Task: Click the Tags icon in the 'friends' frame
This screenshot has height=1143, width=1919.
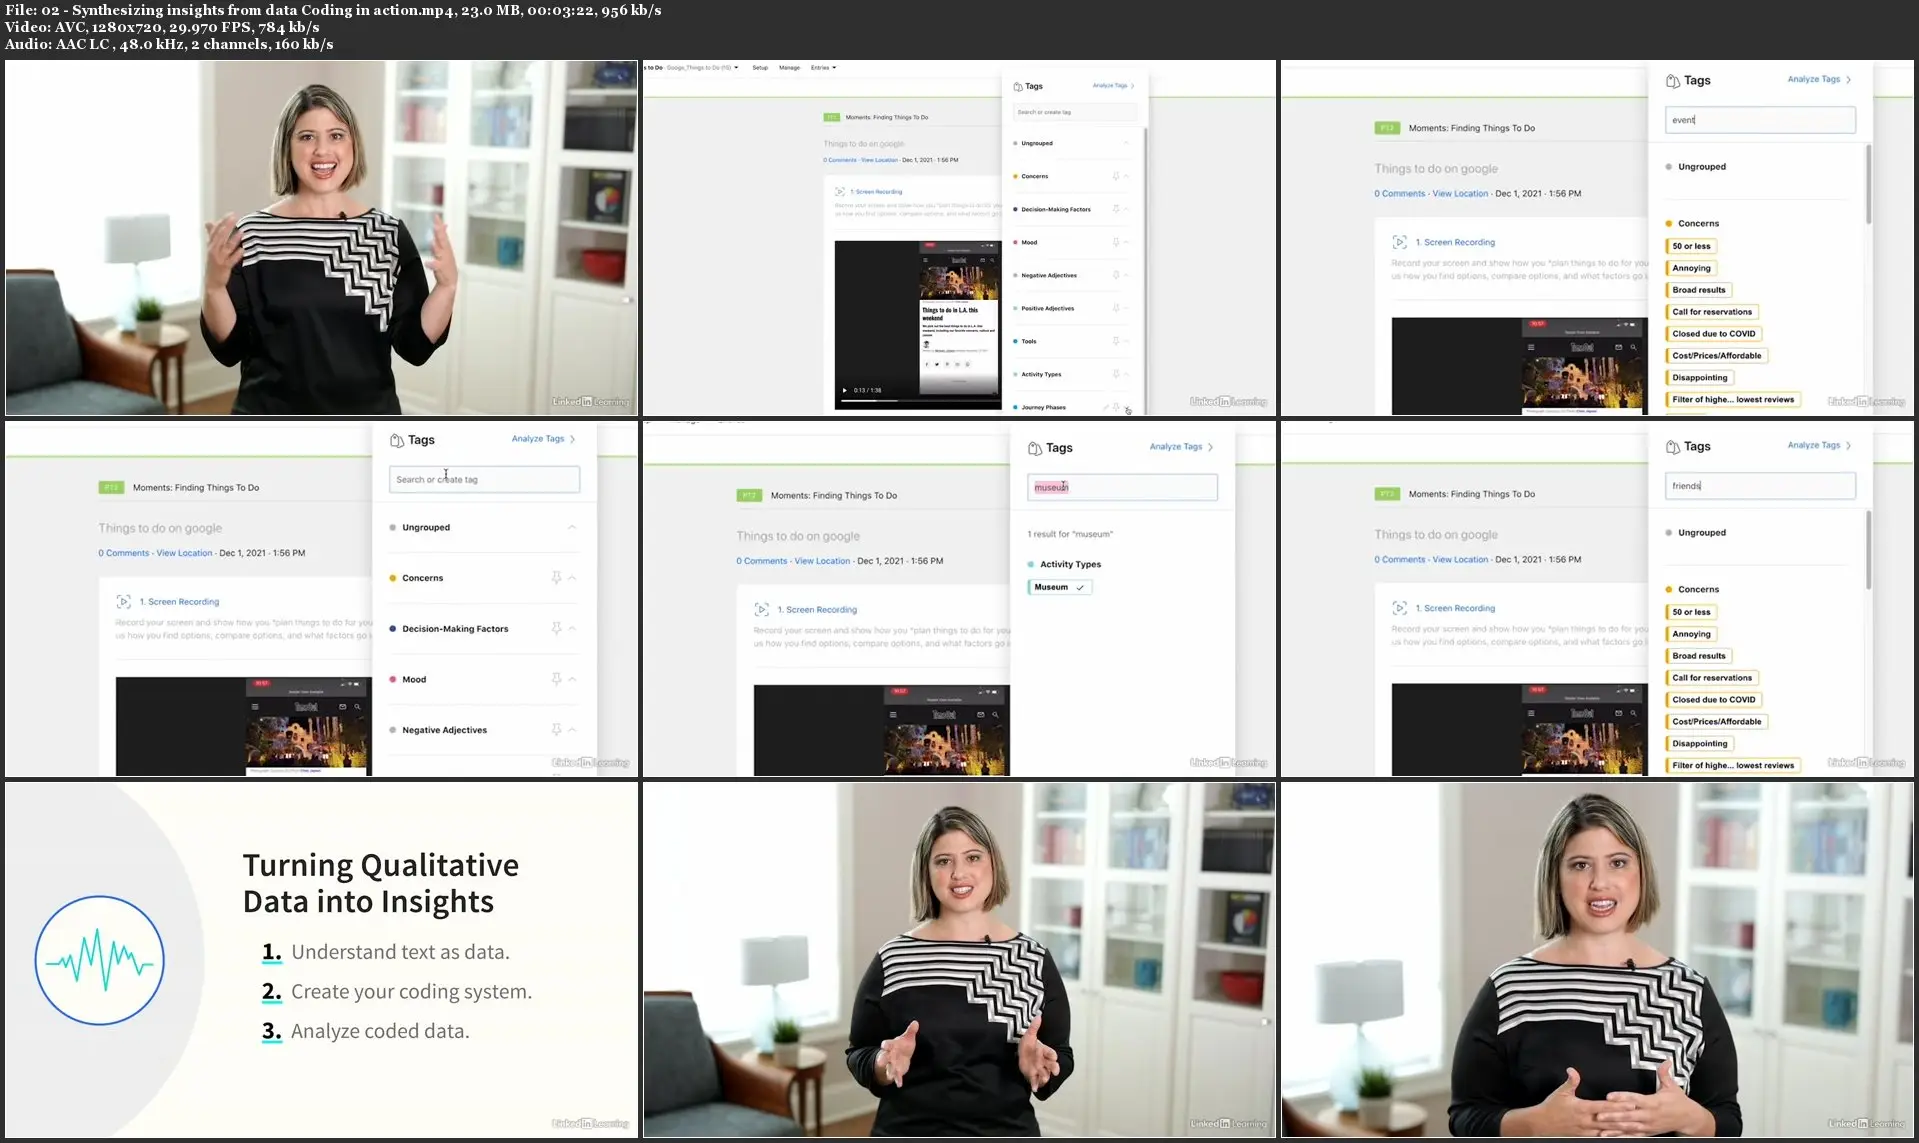Action: (x=1672, y=447)
